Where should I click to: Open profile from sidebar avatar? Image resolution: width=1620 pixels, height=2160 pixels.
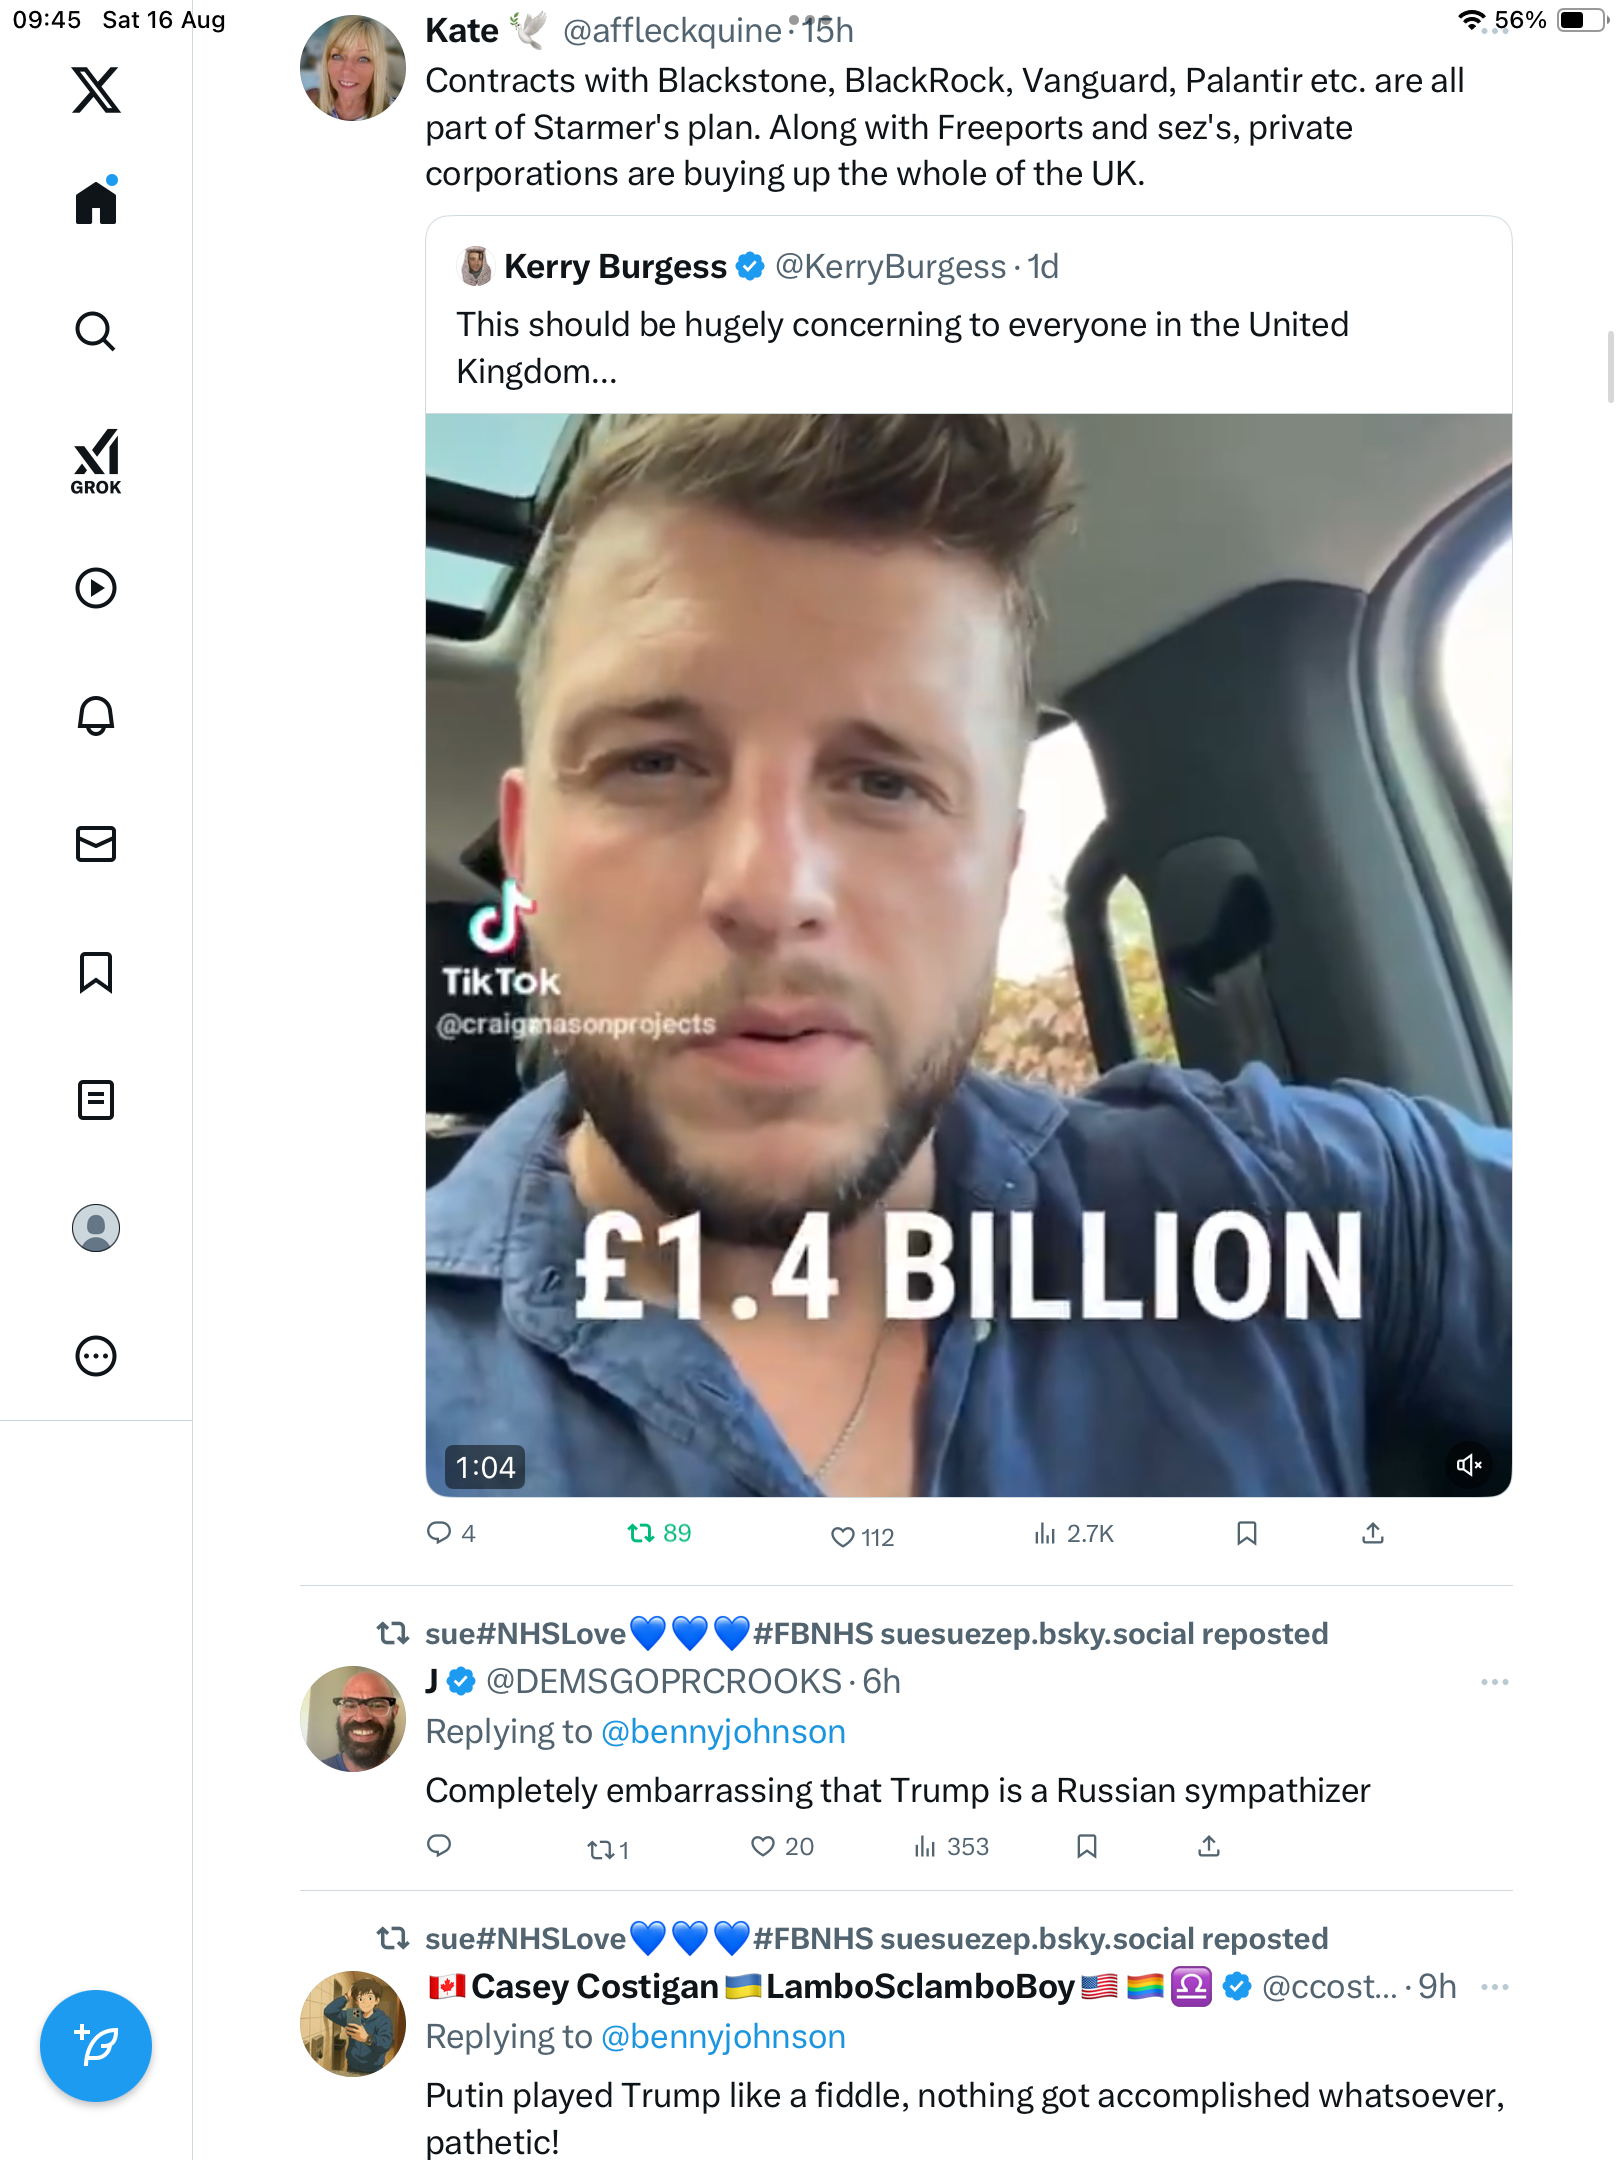96,1228
